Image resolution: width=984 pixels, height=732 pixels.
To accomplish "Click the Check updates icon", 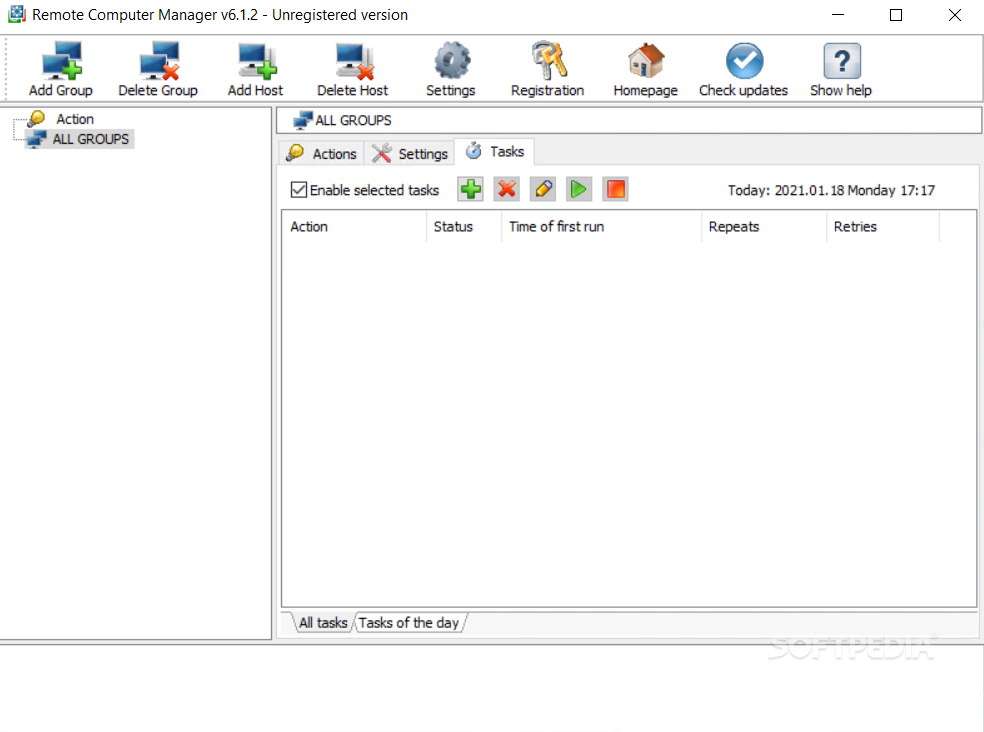I will tap(744, 69).
